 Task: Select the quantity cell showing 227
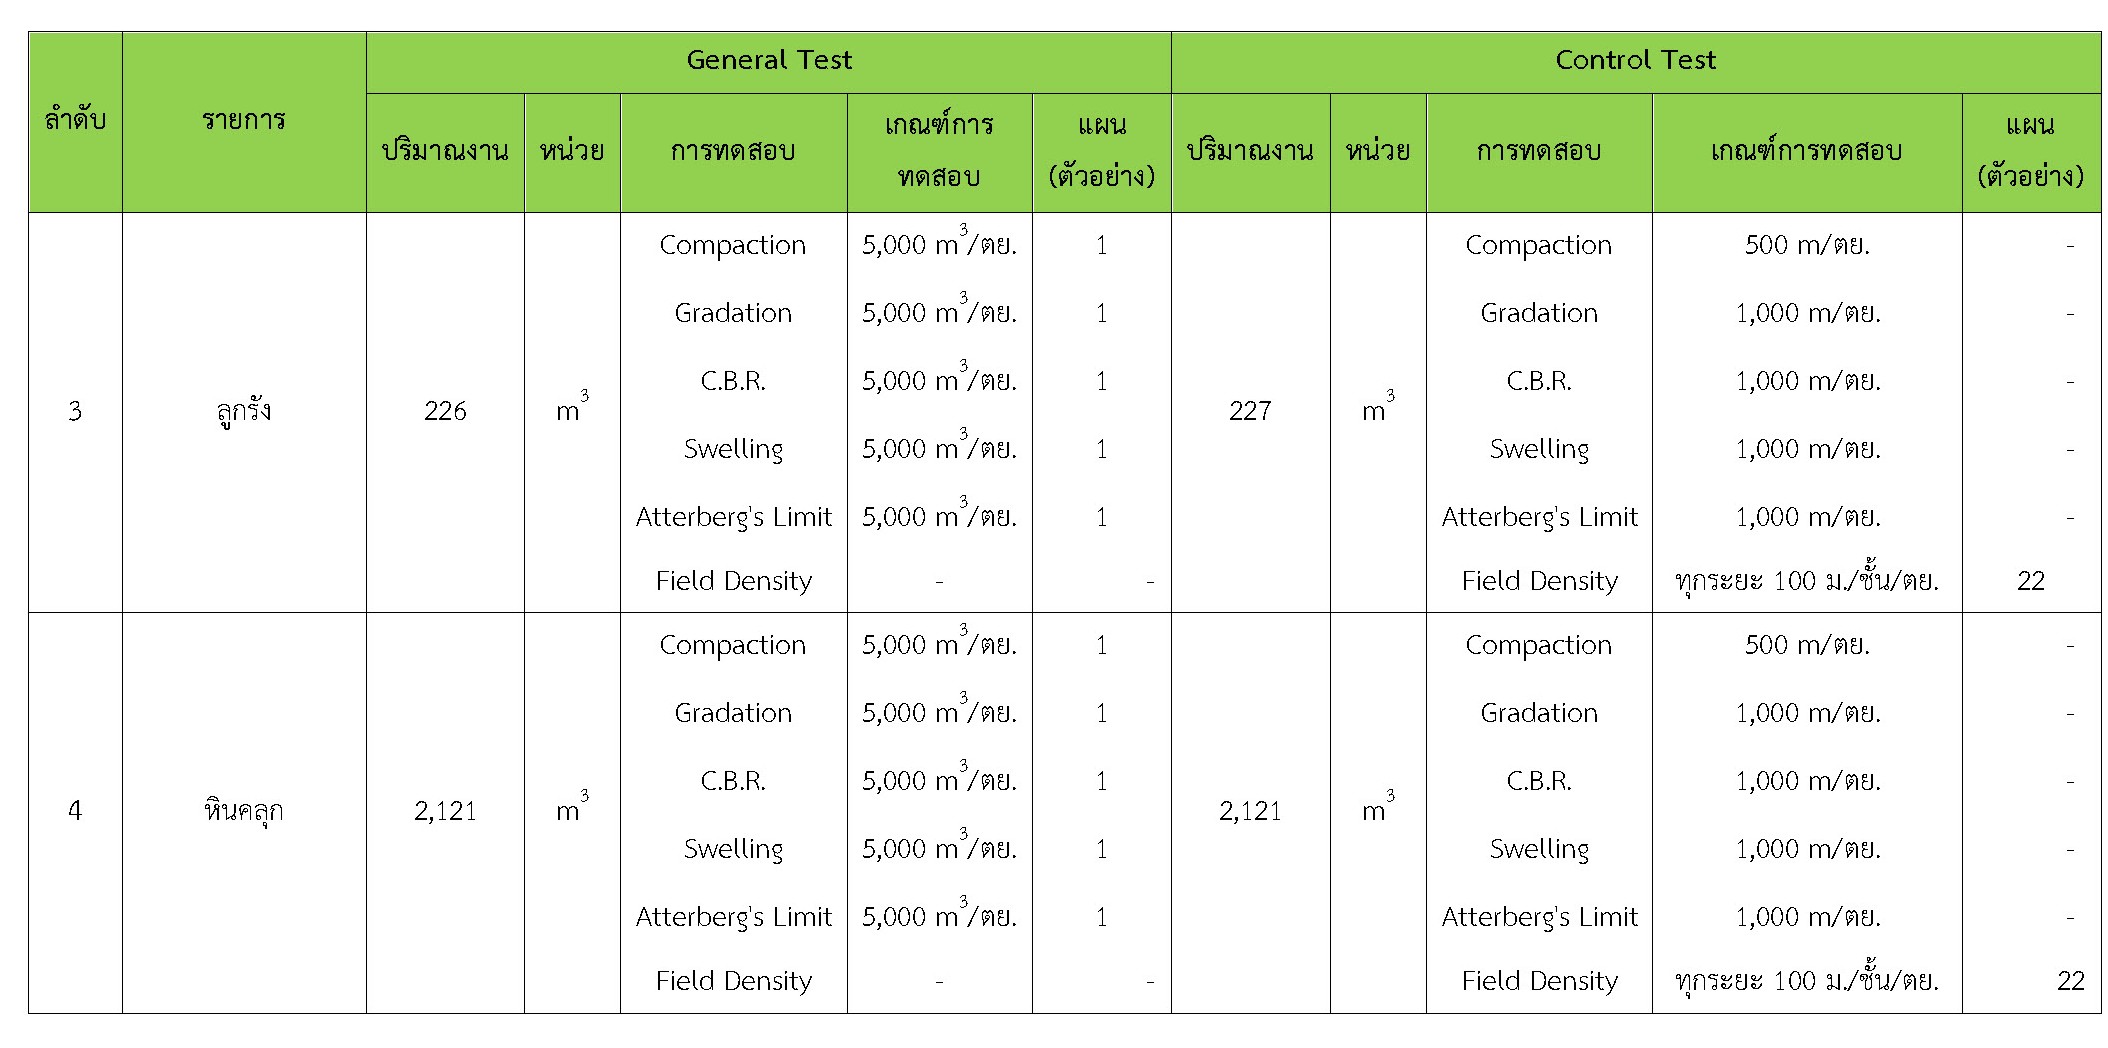[x=1250, y=411]
